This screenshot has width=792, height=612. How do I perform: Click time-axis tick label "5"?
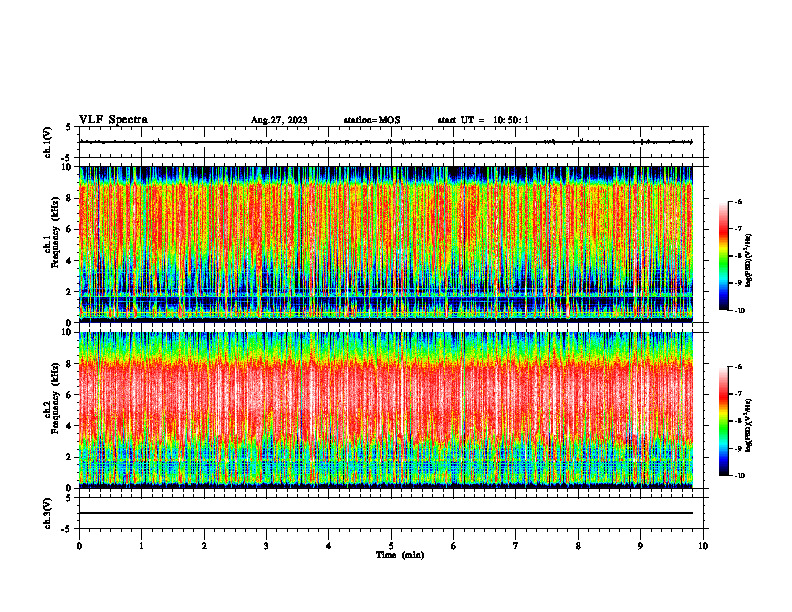click(x=391, y=546)
